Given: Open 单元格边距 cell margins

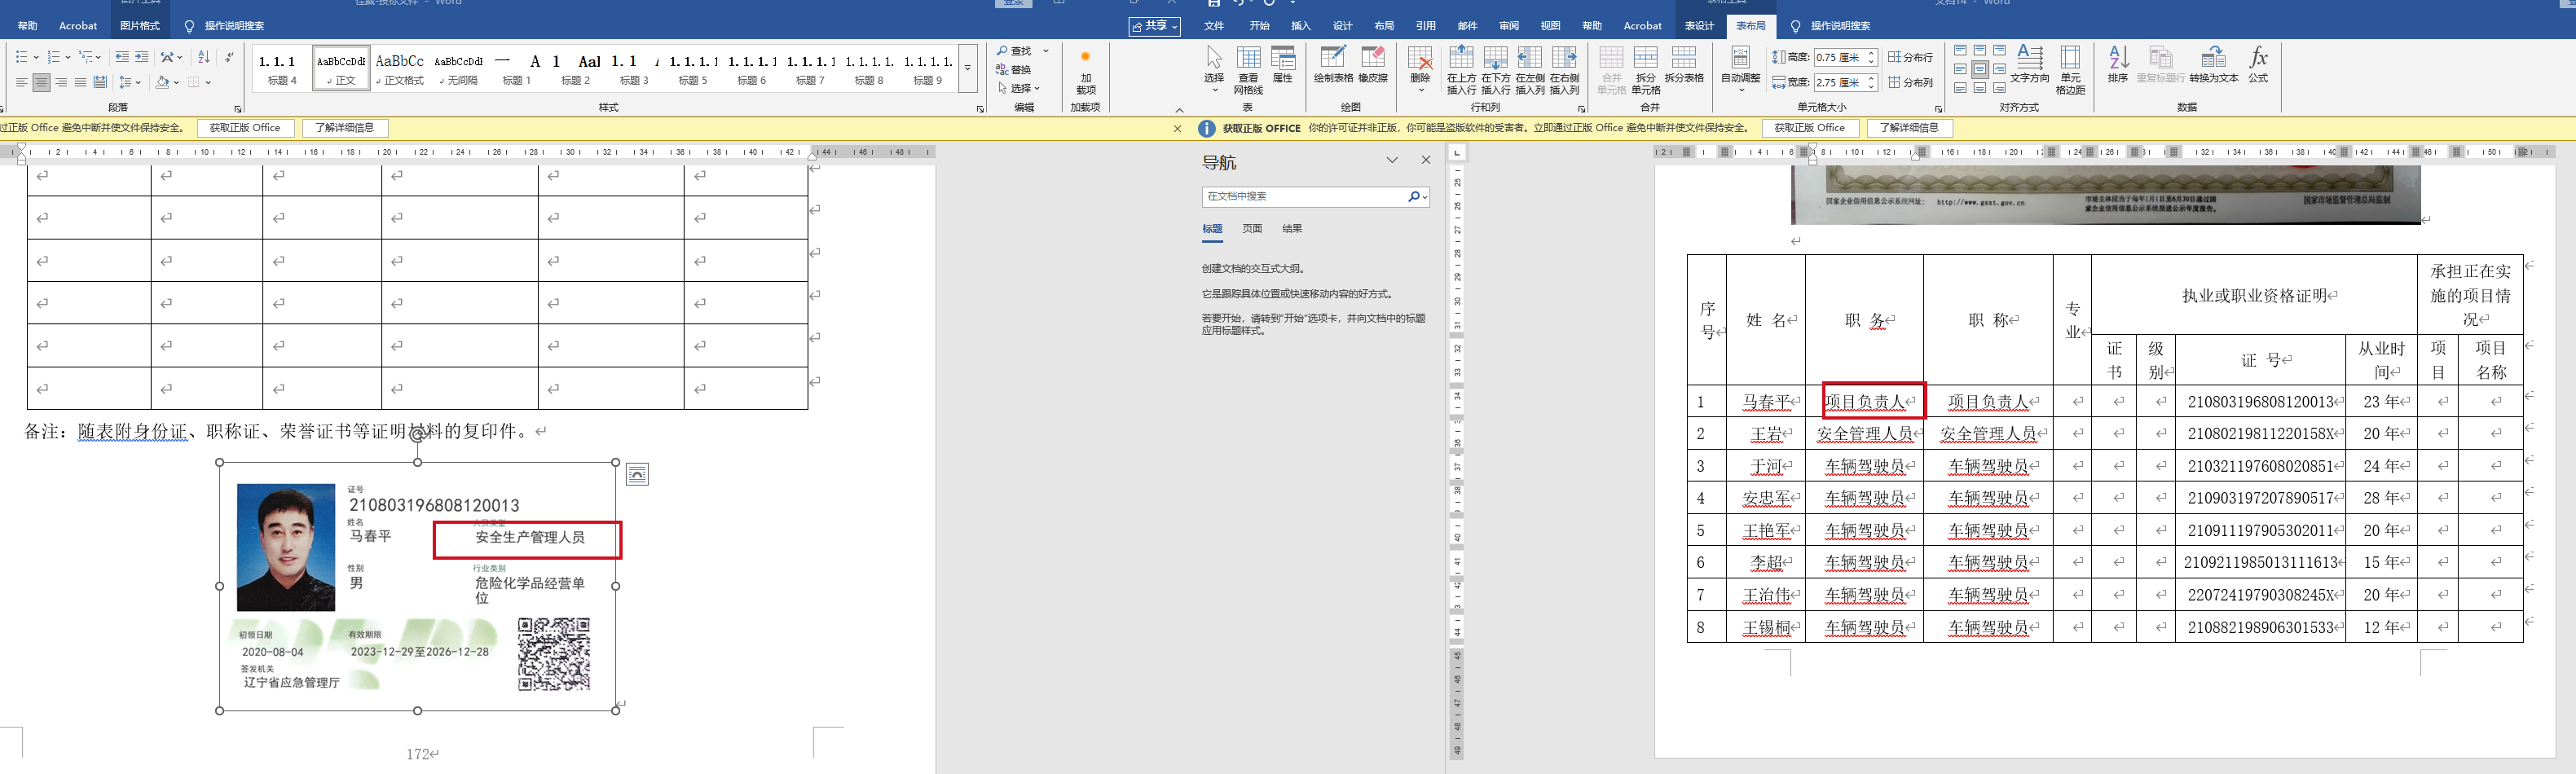Looking at the screenshot, I should point(2071,70).
